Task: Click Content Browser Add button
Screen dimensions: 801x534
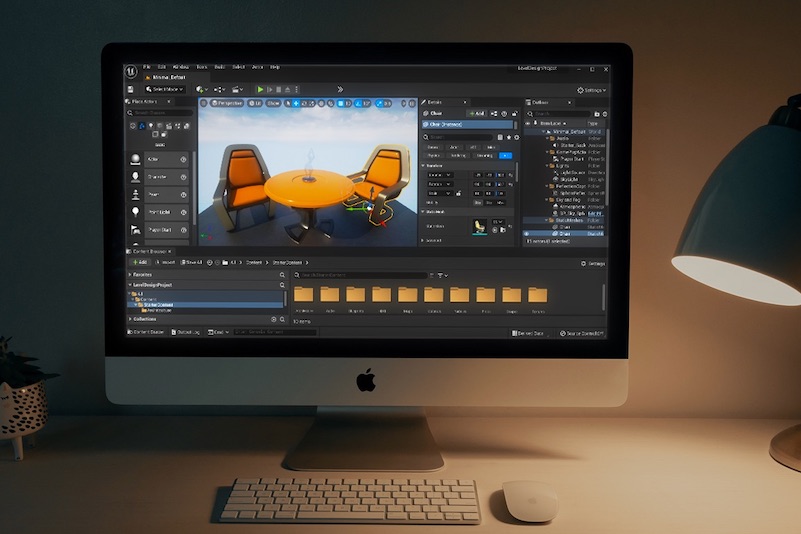Action: coord(139,262)
